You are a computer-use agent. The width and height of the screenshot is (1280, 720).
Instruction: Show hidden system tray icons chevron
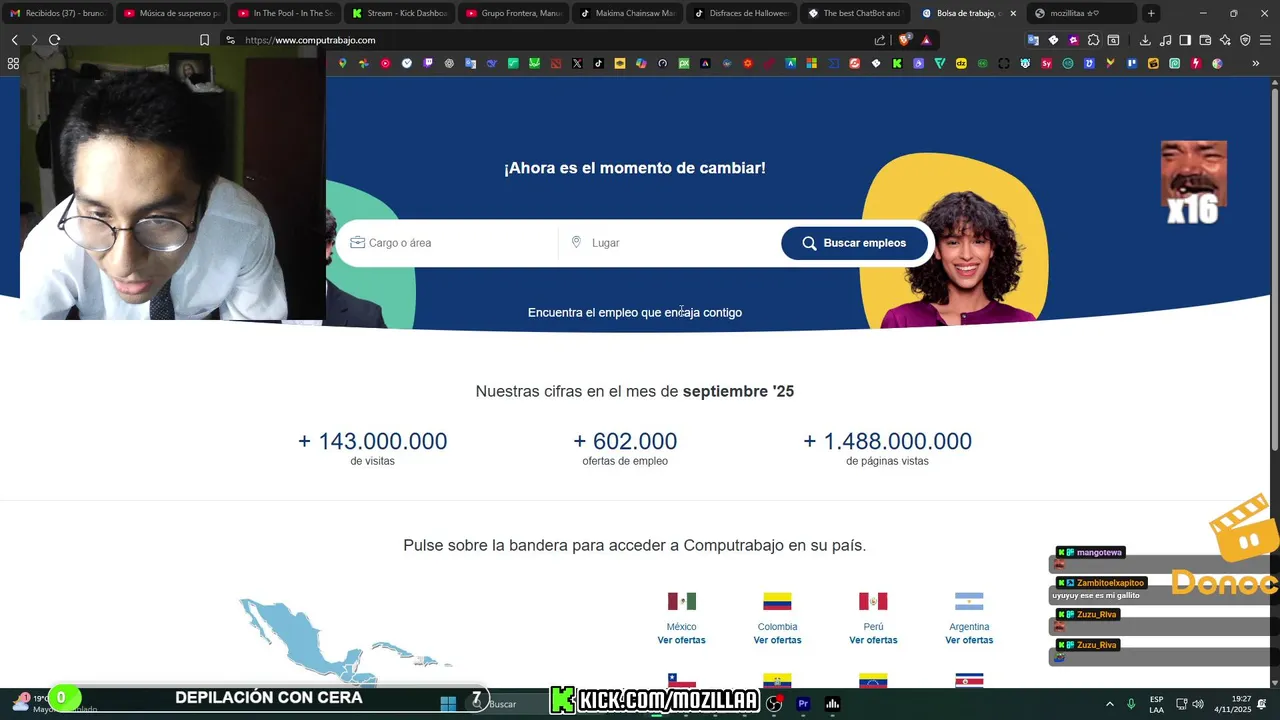tap(1109, 704)
